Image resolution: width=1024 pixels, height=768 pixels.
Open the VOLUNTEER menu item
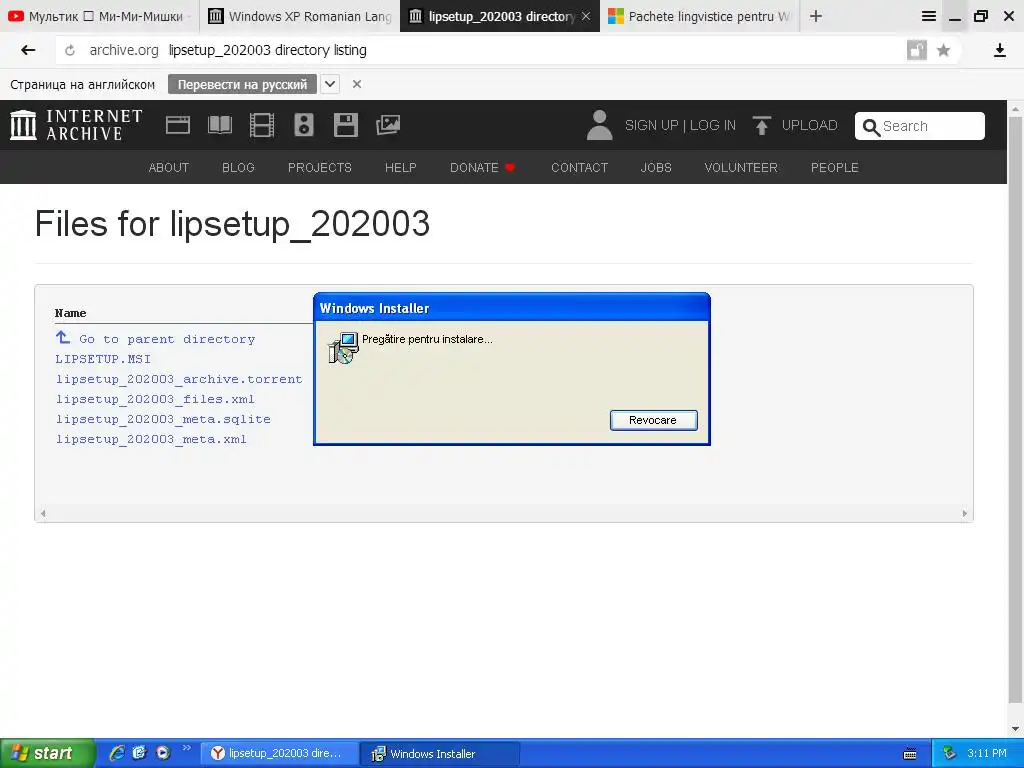[x=741, y=168]
